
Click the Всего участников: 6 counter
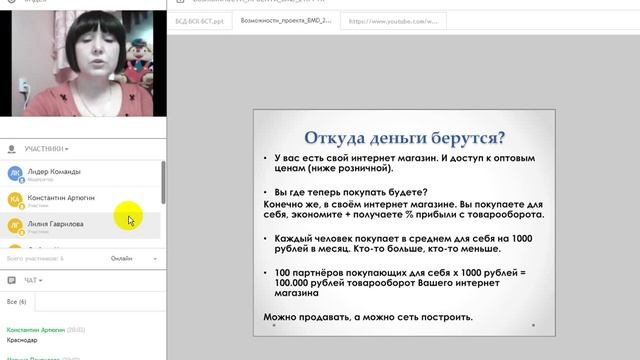[36, 259]
